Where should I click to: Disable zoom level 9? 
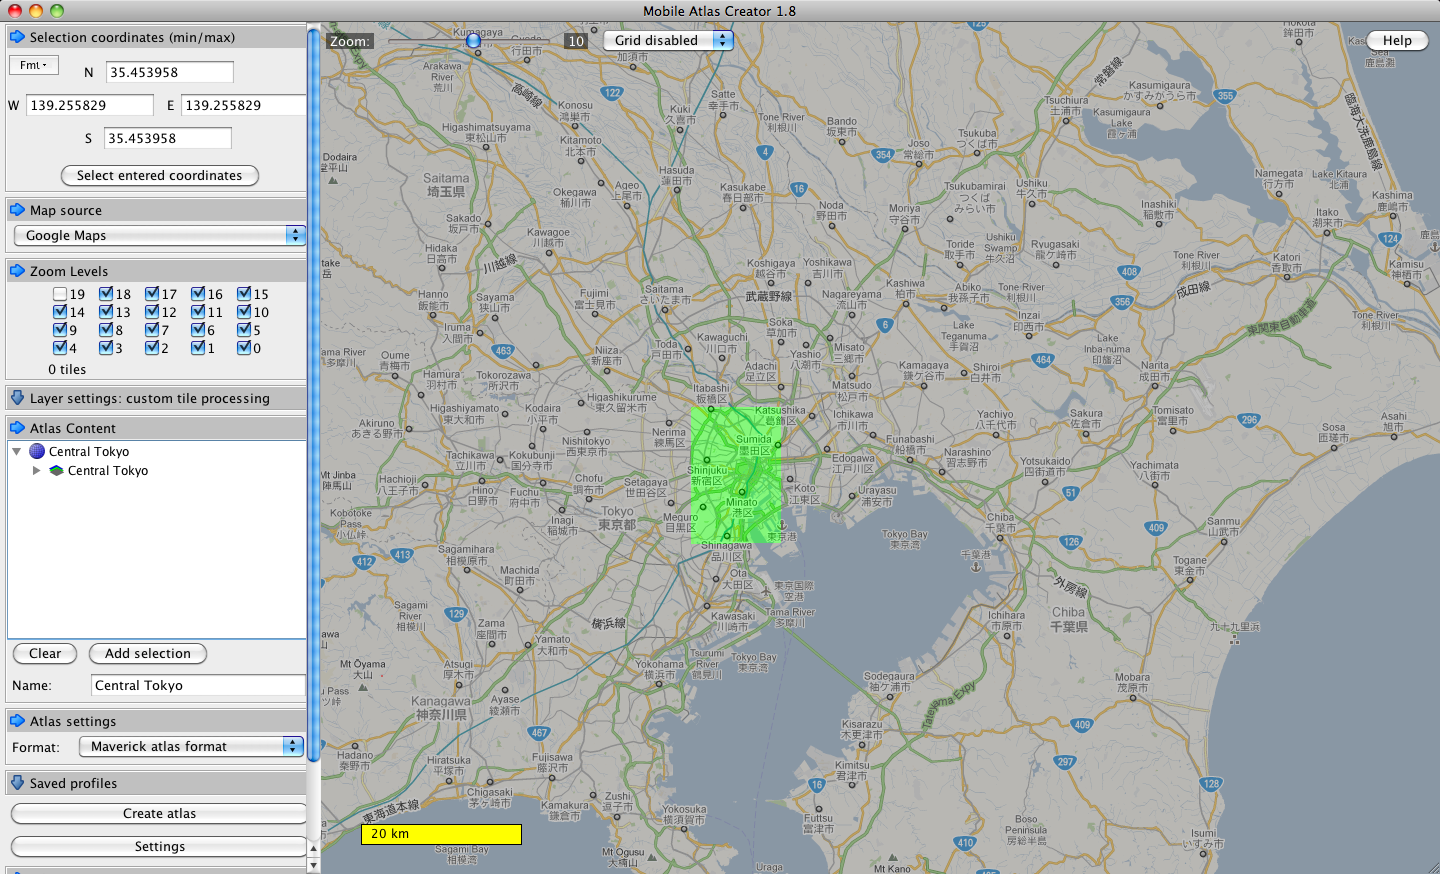60,330
